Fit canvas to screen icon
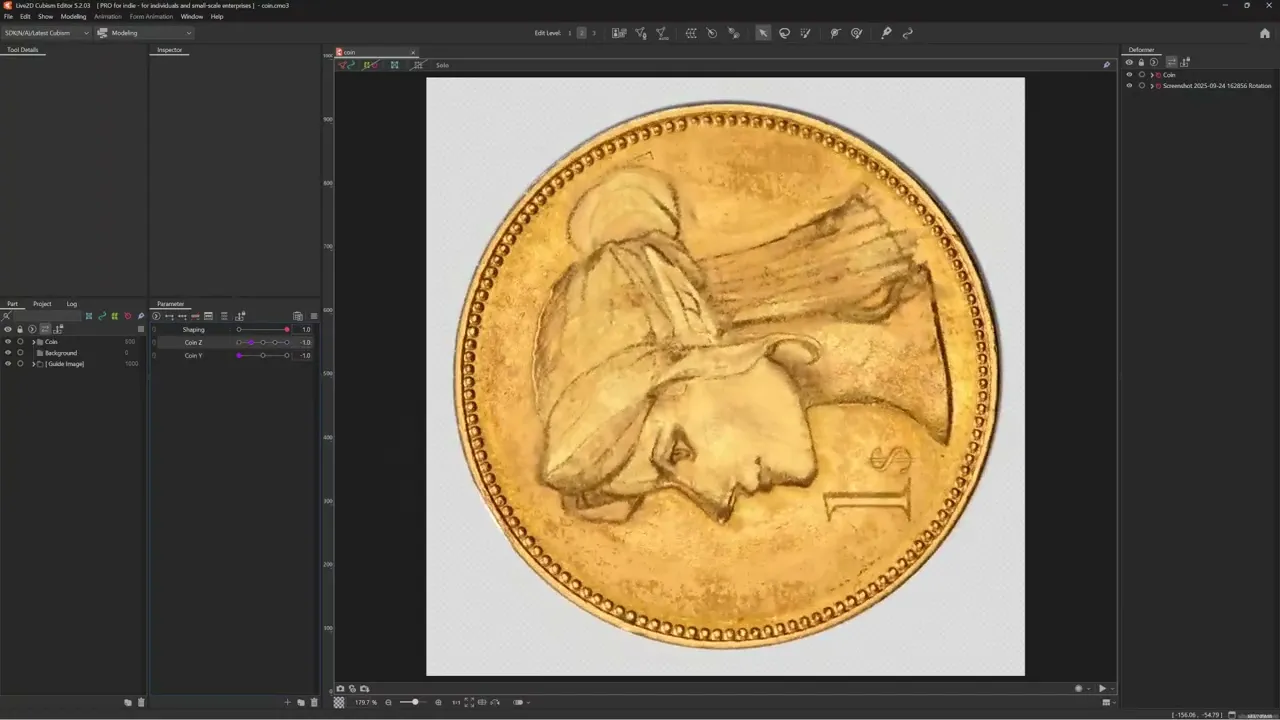This screenshot has width=1280, height=720. point(469,702)
